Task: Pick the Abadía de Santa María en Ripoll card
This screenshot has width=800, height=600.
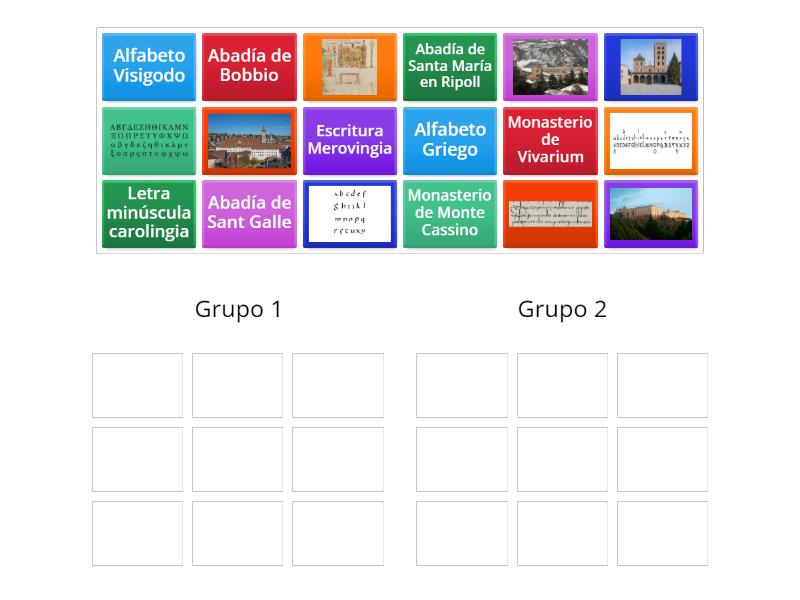Action: coord(450,68)
